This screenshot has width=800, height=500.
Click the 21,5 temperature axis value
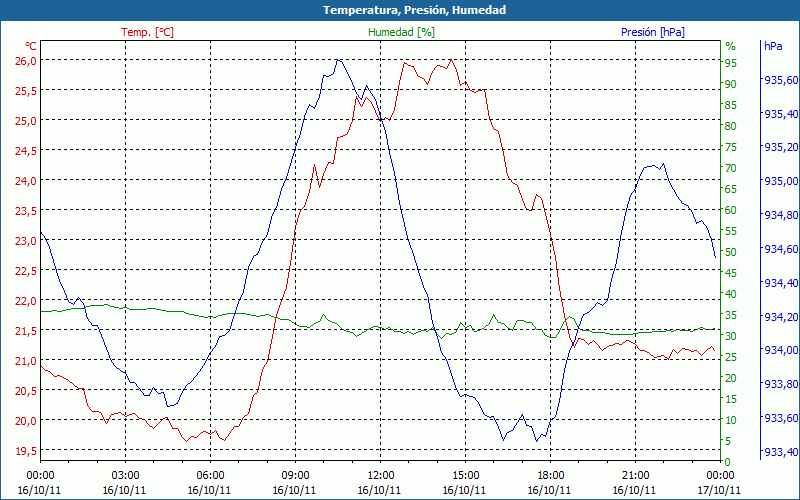point(26,331)
